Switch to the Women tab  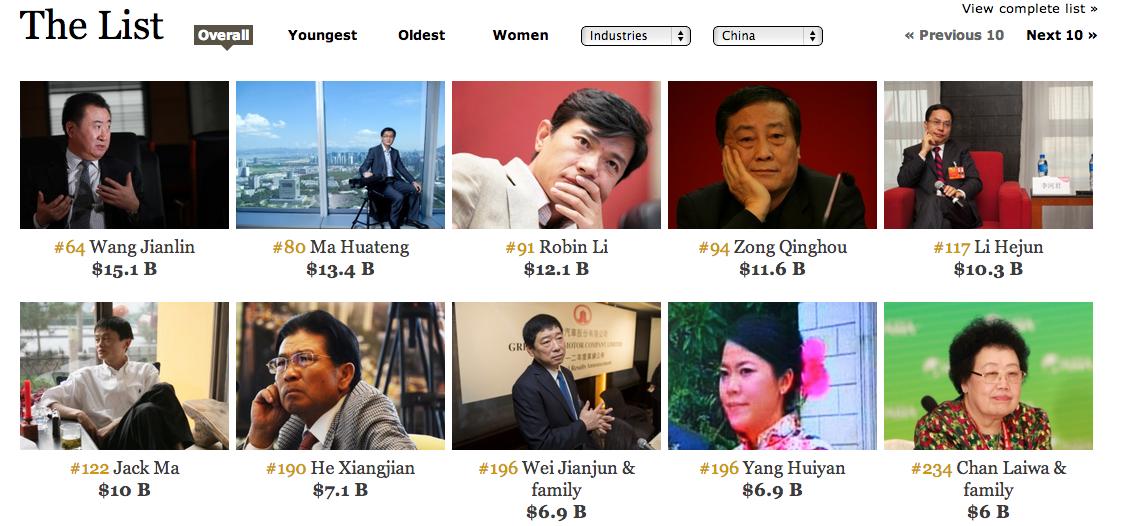[x=520, y=35]
